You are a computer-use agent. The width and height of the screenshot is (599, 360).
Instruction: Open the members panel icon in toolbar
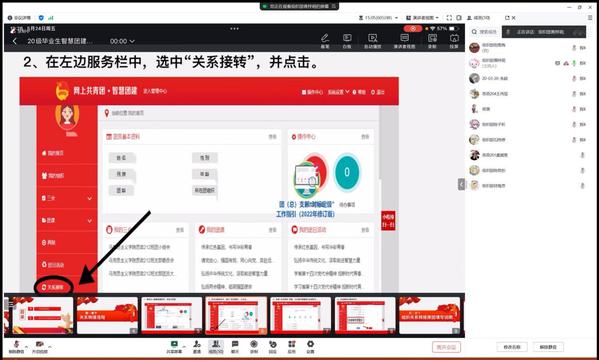216,347
